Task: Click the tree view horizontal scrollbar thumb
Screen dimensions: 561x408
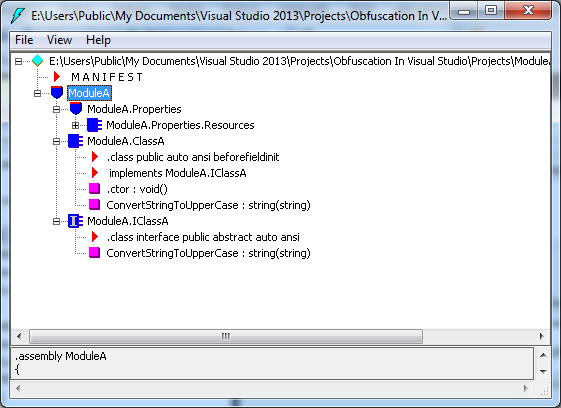Action: (226, 336)
